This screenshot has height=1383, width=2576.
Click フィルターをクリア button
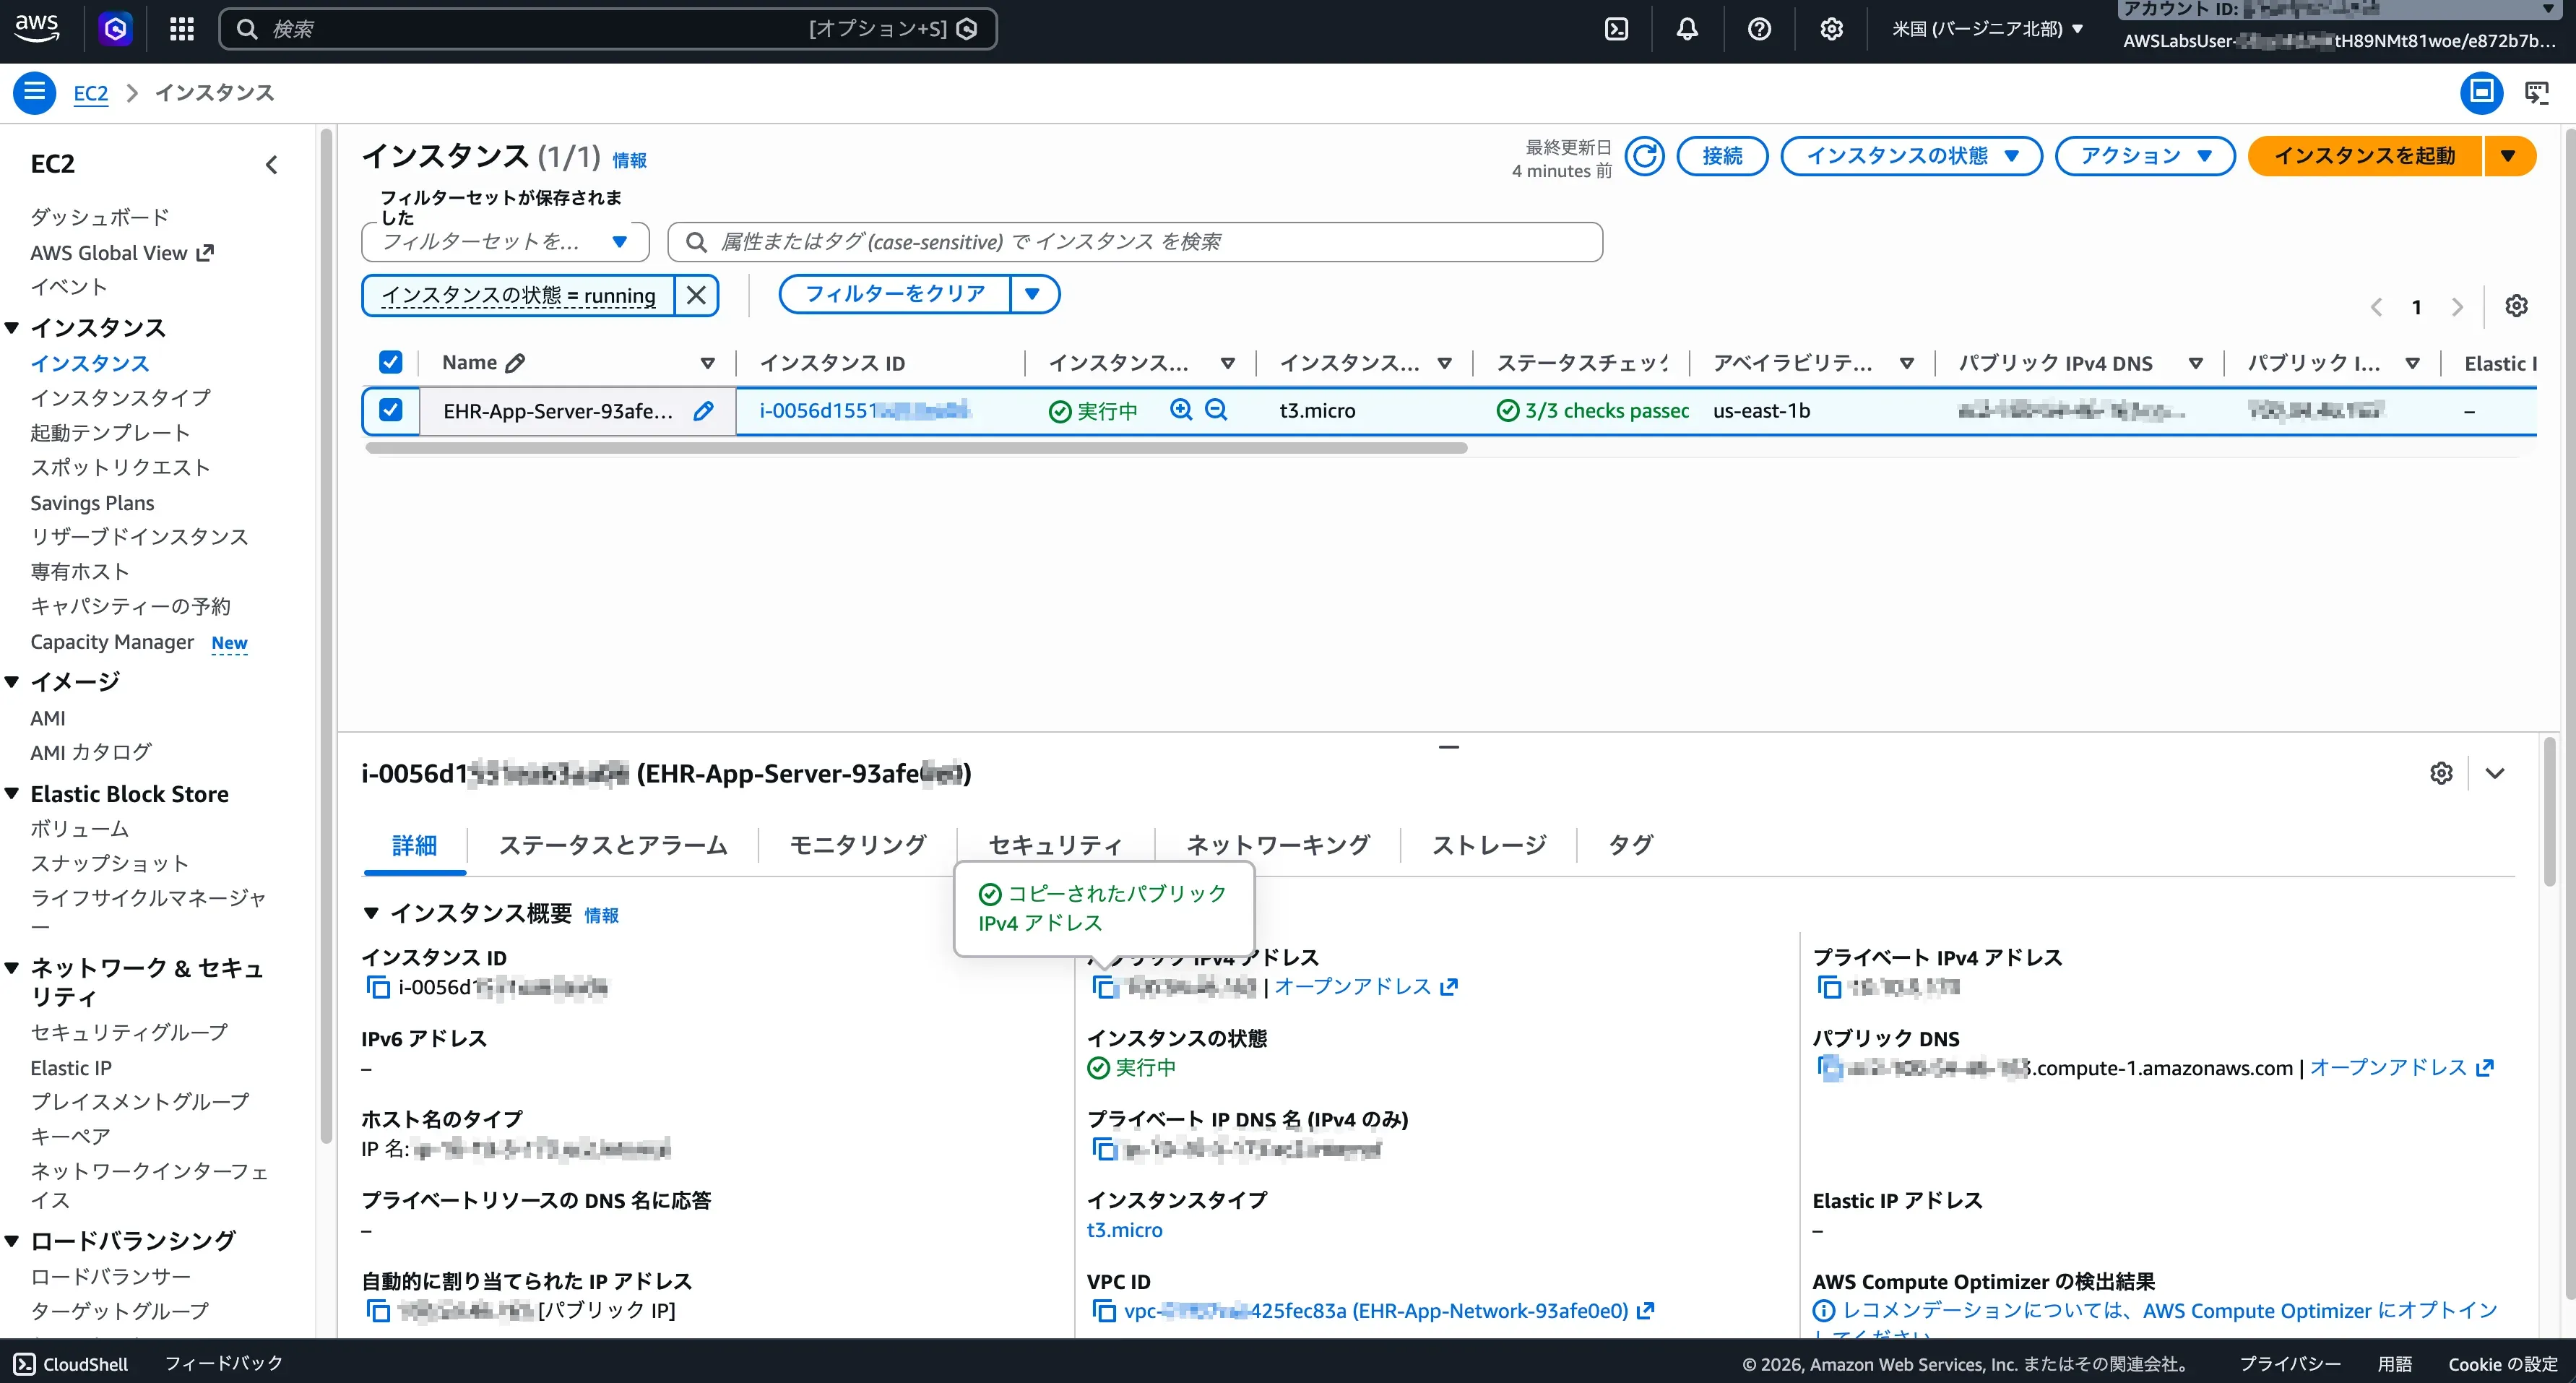click(x=895, y=294)
